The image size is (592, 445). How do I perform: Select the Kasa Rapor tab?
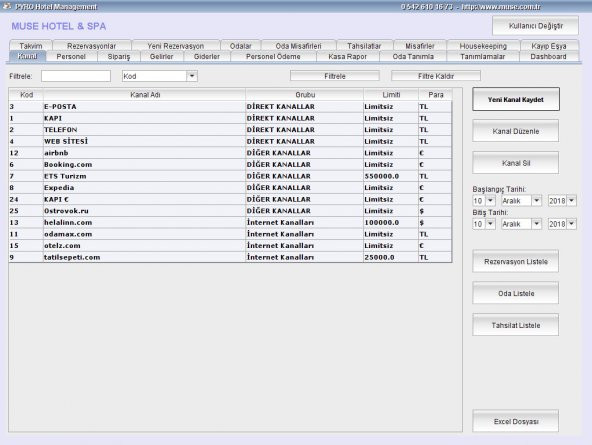pyautogui.click(x=347, y=57)
